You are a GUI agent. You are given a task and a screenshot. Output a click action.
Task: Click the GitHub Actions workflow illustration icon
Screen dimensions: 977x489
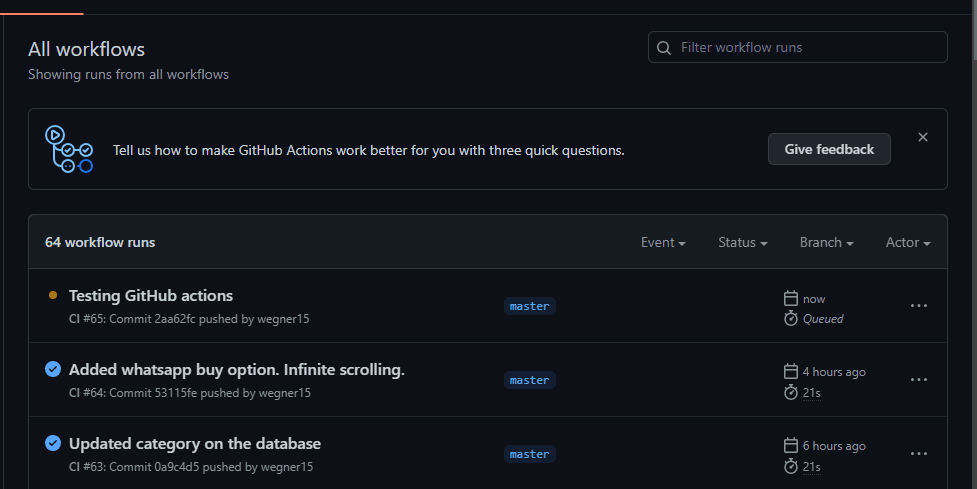coord(69,149)
